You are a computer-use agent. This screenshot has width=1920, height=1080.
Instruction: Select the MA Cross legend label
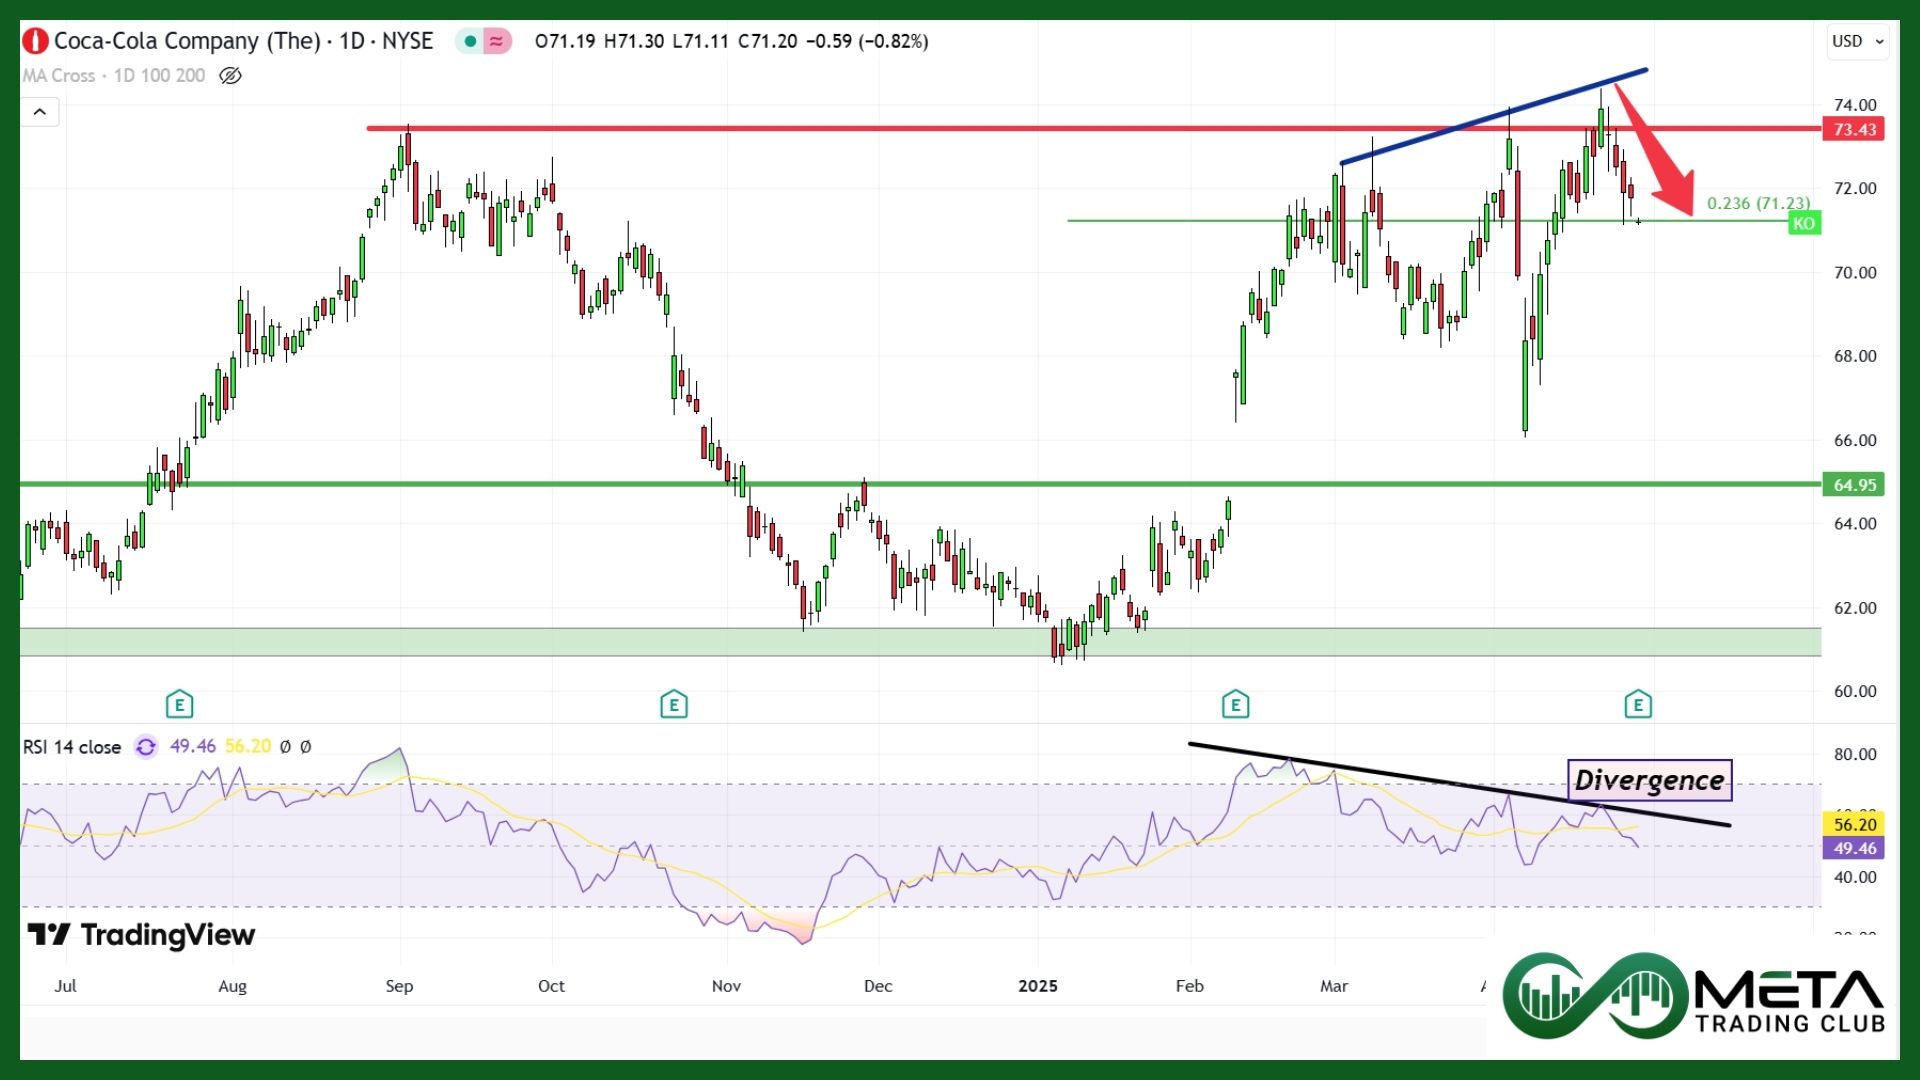[x=114, y=76]
